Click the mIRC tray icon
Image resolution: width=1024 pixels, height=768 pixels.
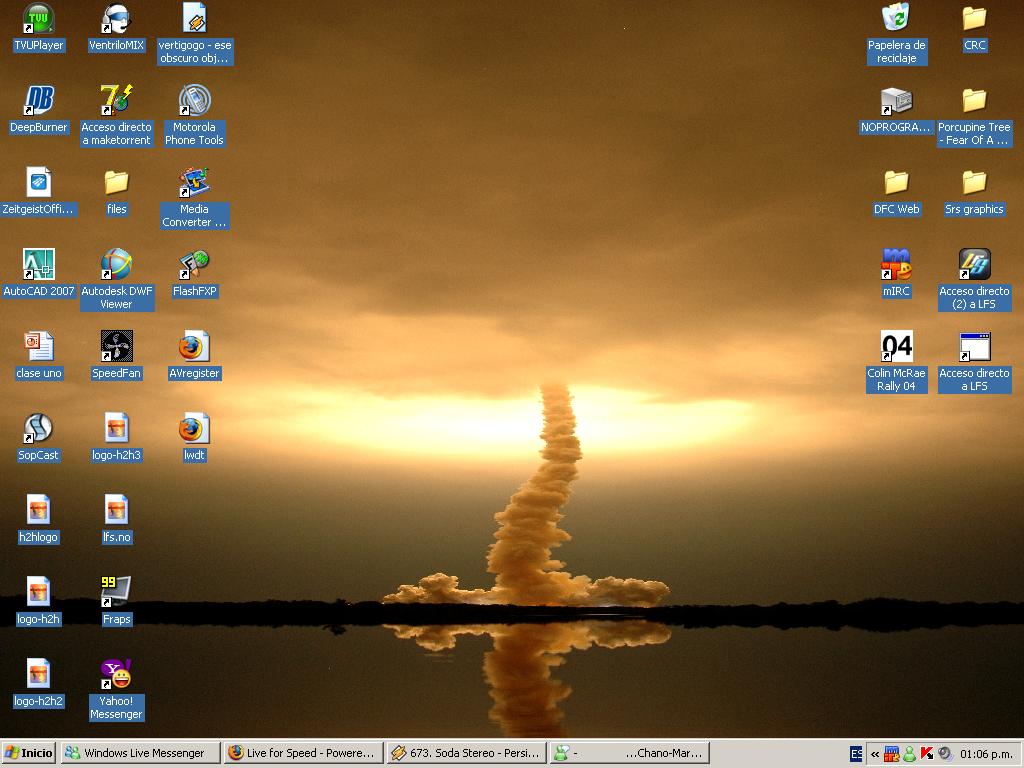pos(891,754)
